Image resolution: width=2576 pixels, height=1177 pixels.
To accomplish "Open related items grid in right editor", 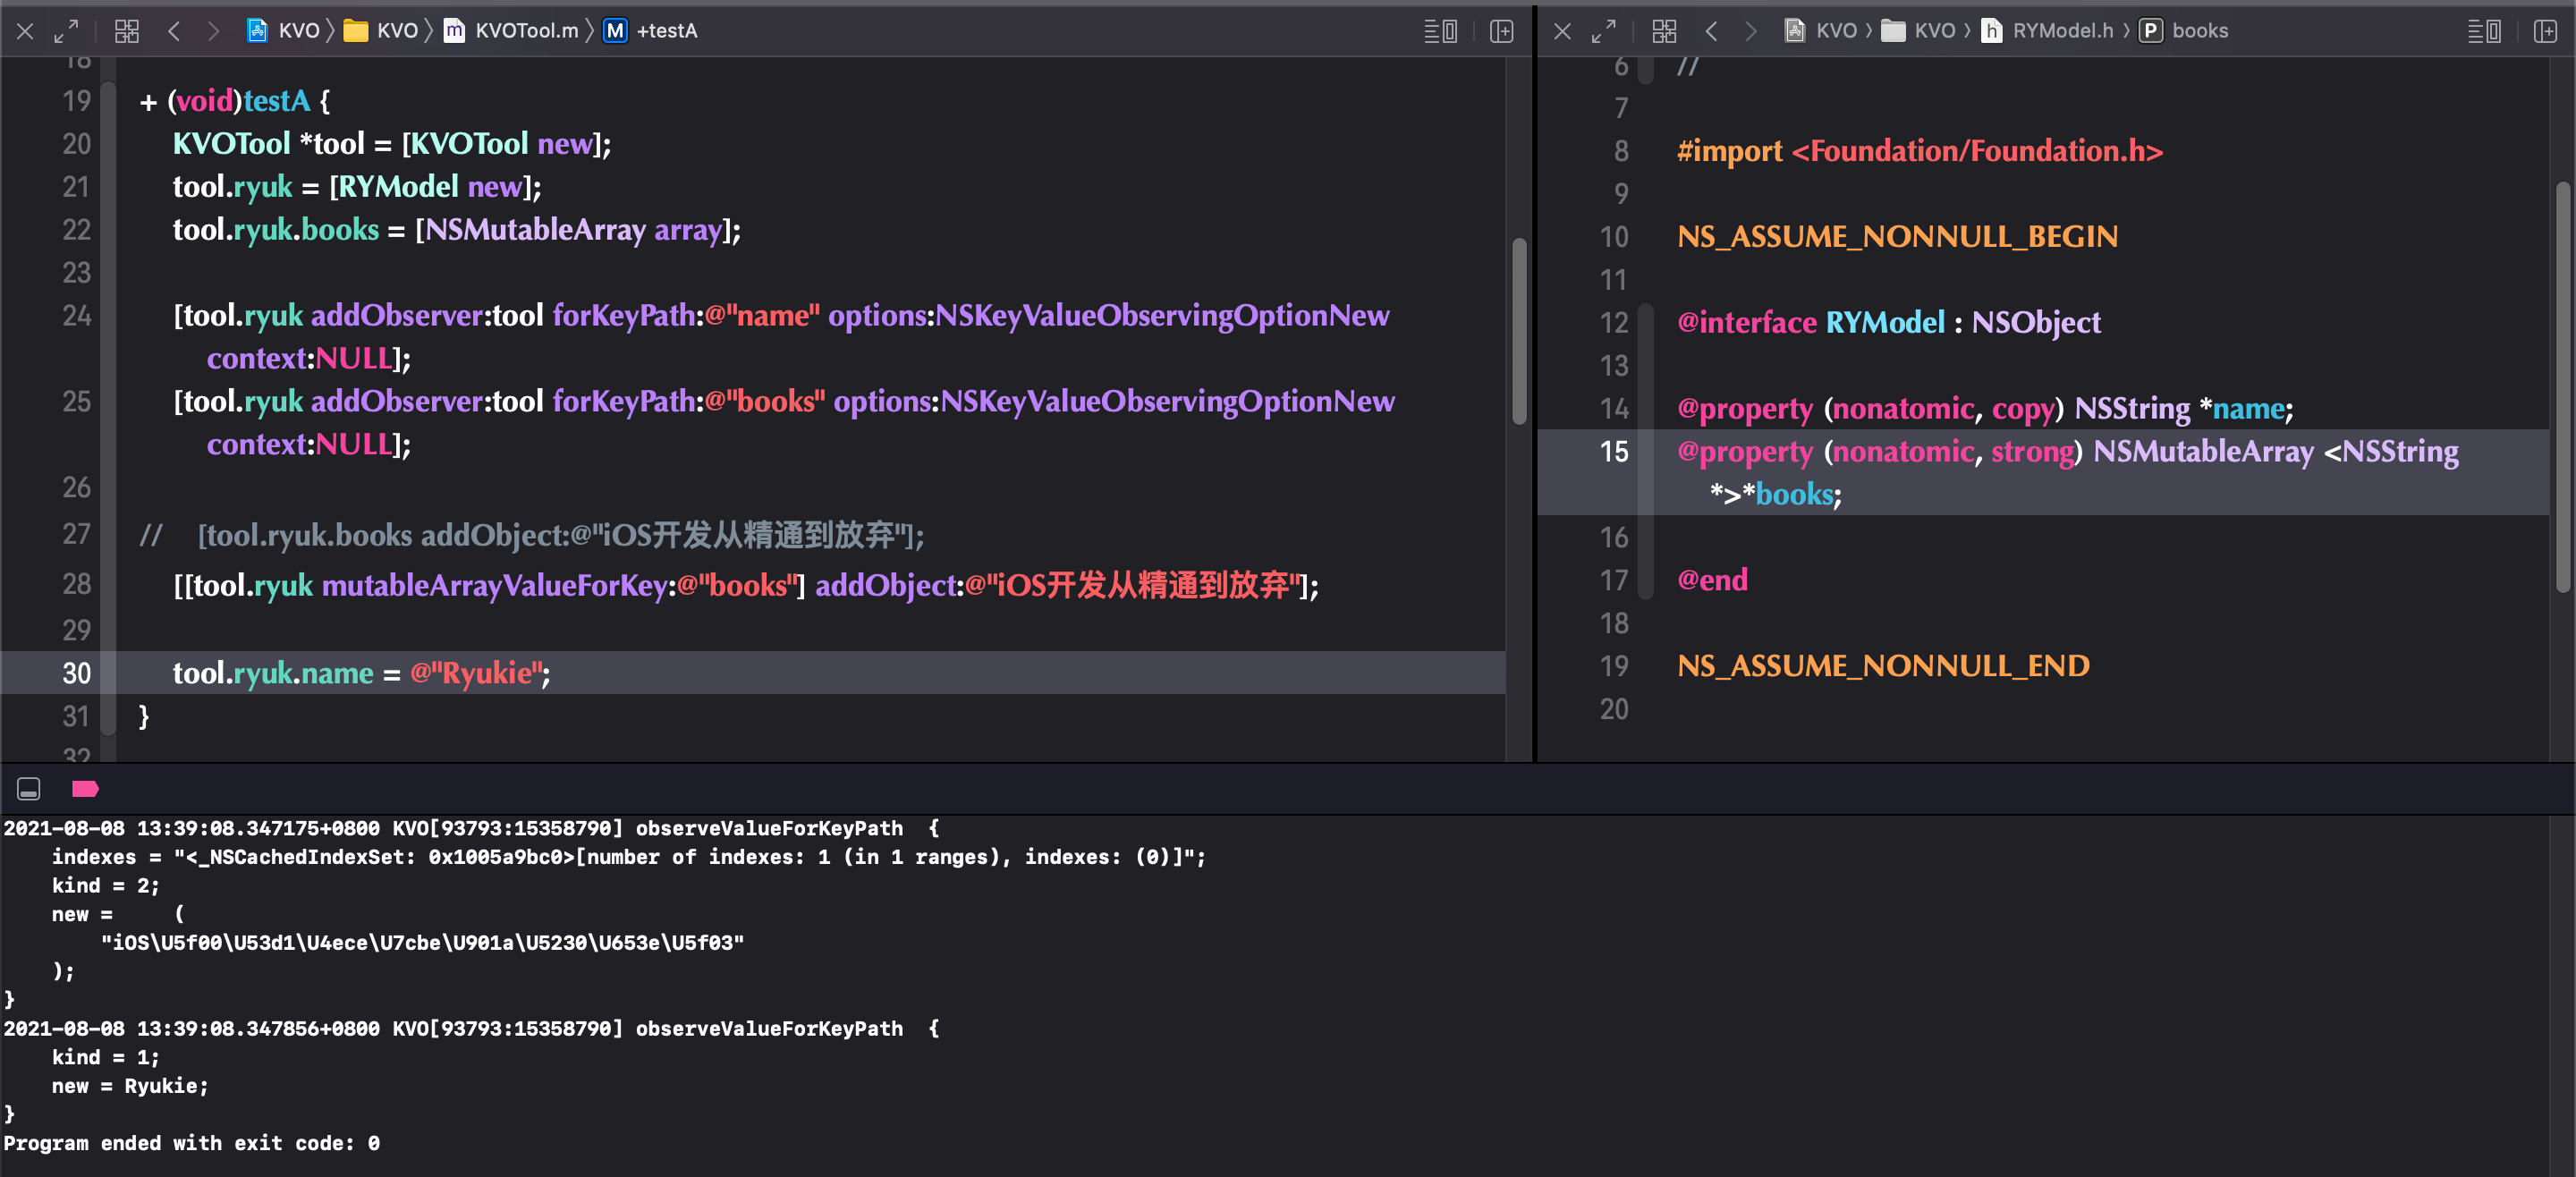I will [x=1664, y=31].
